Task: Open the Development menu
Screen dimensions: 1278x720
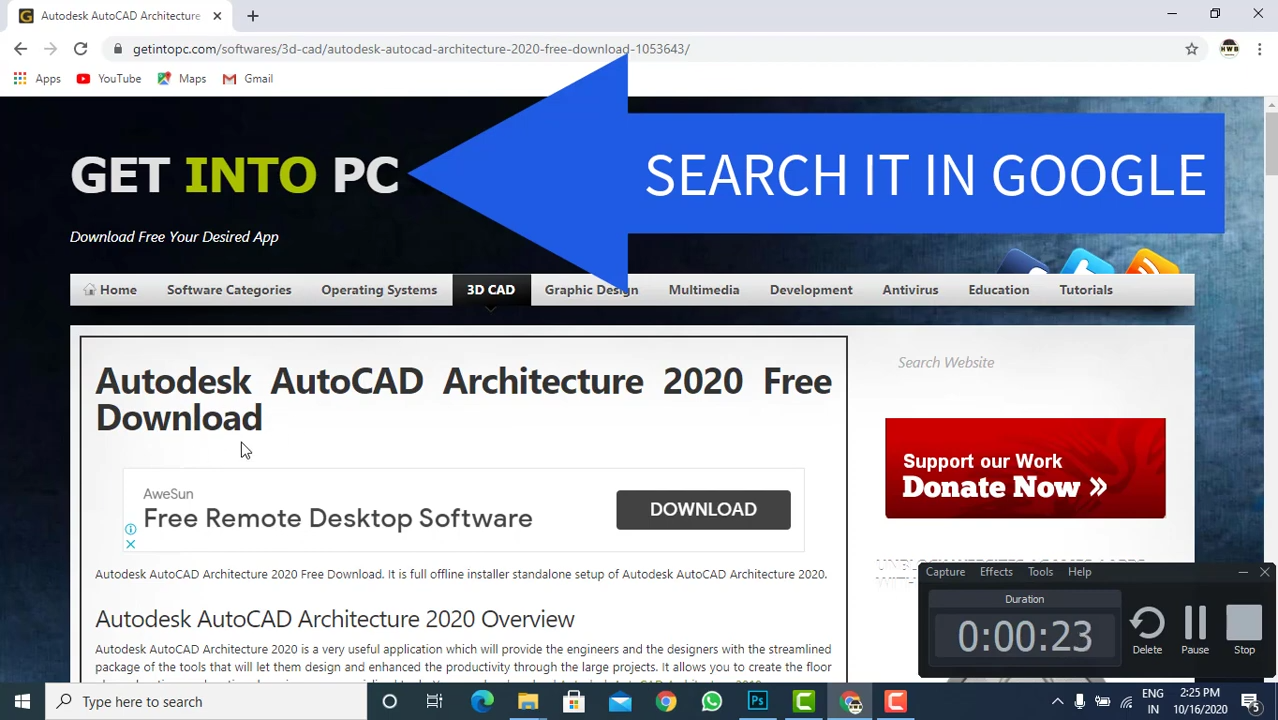Action: click(811, 290)
